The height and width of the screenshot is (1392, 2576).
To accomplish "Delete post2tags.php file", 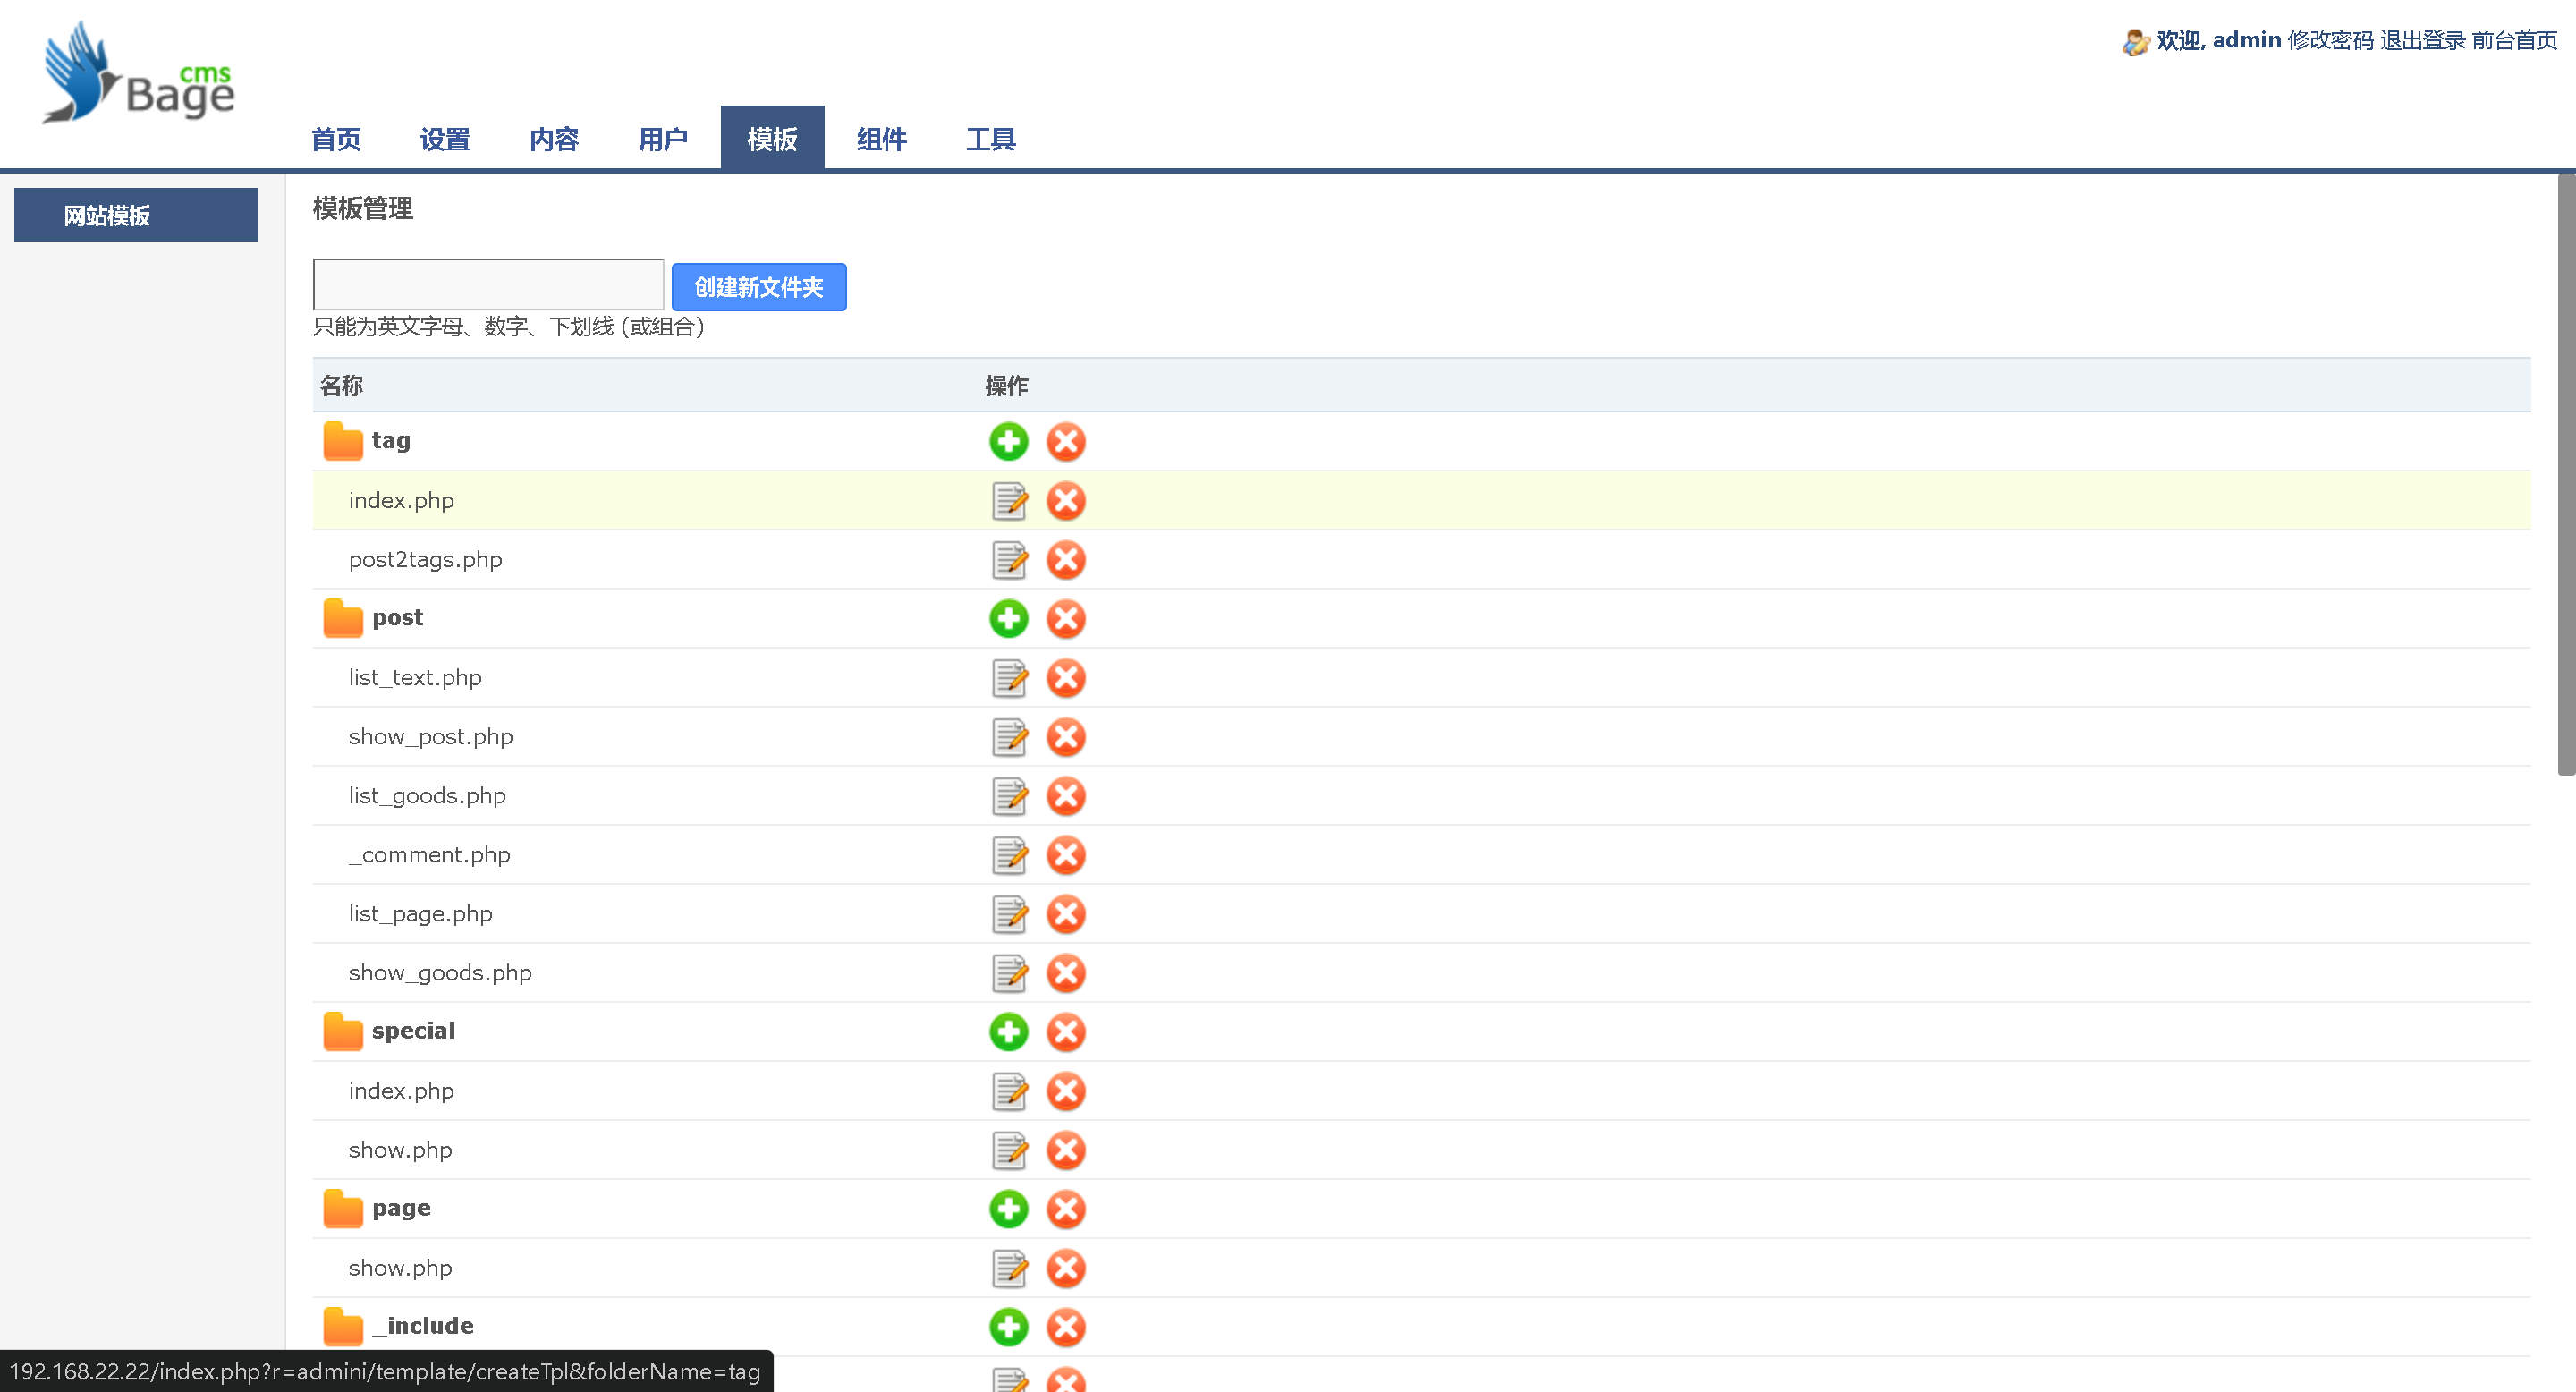I will [x=1065, y=560].
